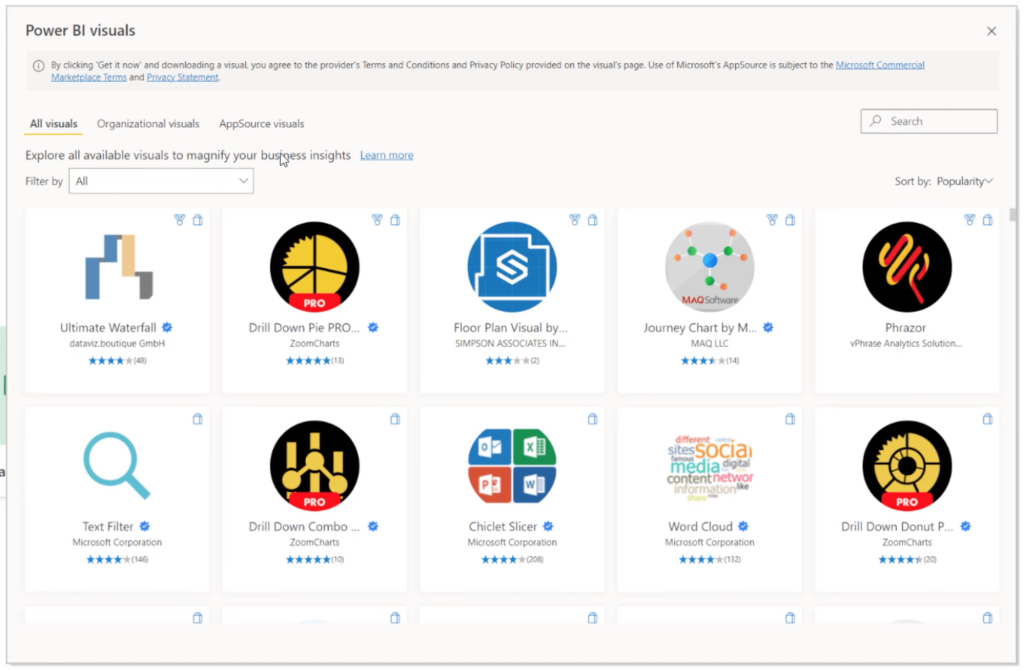1024x671 pixels.
Task: Open the Journey Chart MAQ Software icon
Action: point(710,267)
